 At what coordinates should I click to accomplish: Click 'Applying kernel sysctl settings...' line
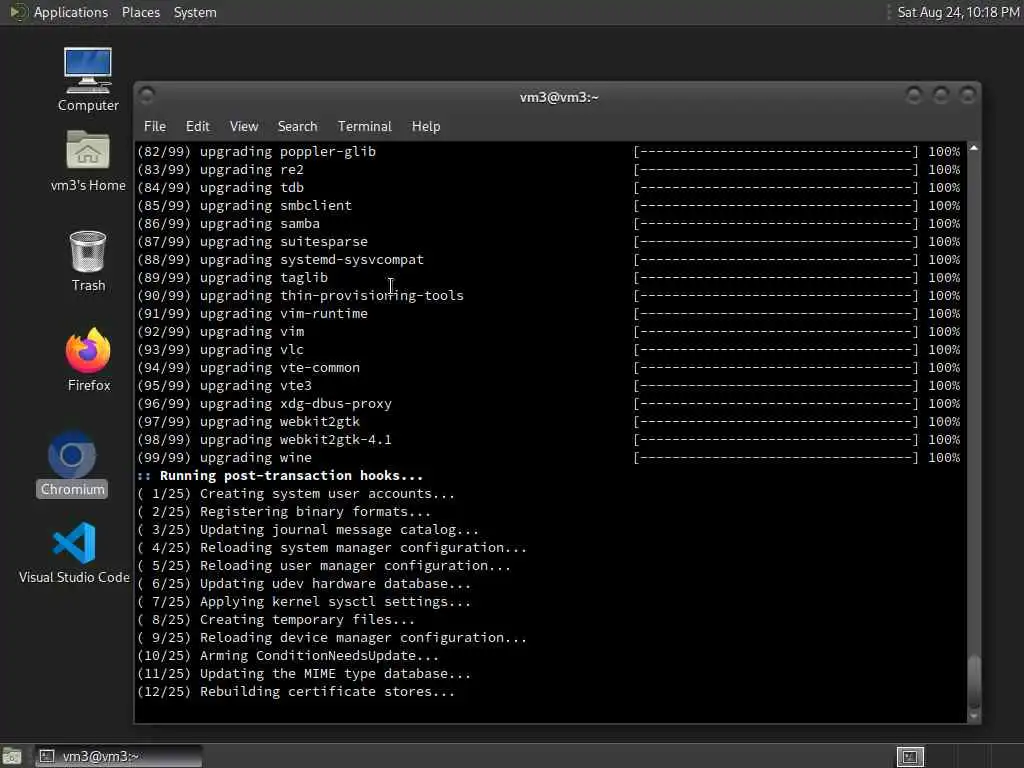tap(304, 601)
